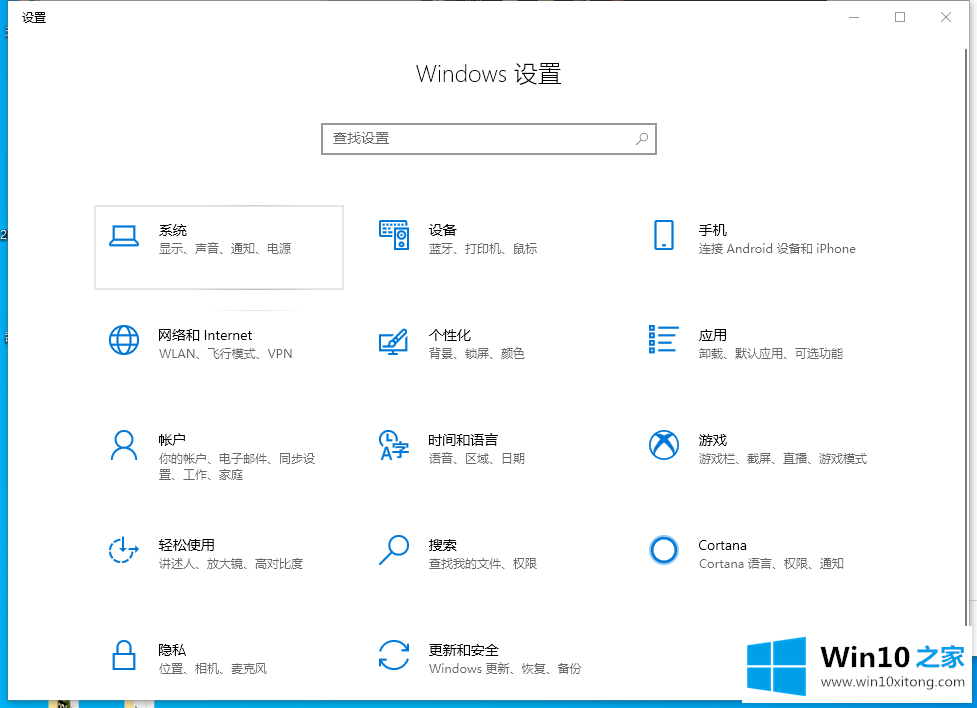Click the text Windows 更新、恢复、备份
977x708 pixels.
(505, 669)
